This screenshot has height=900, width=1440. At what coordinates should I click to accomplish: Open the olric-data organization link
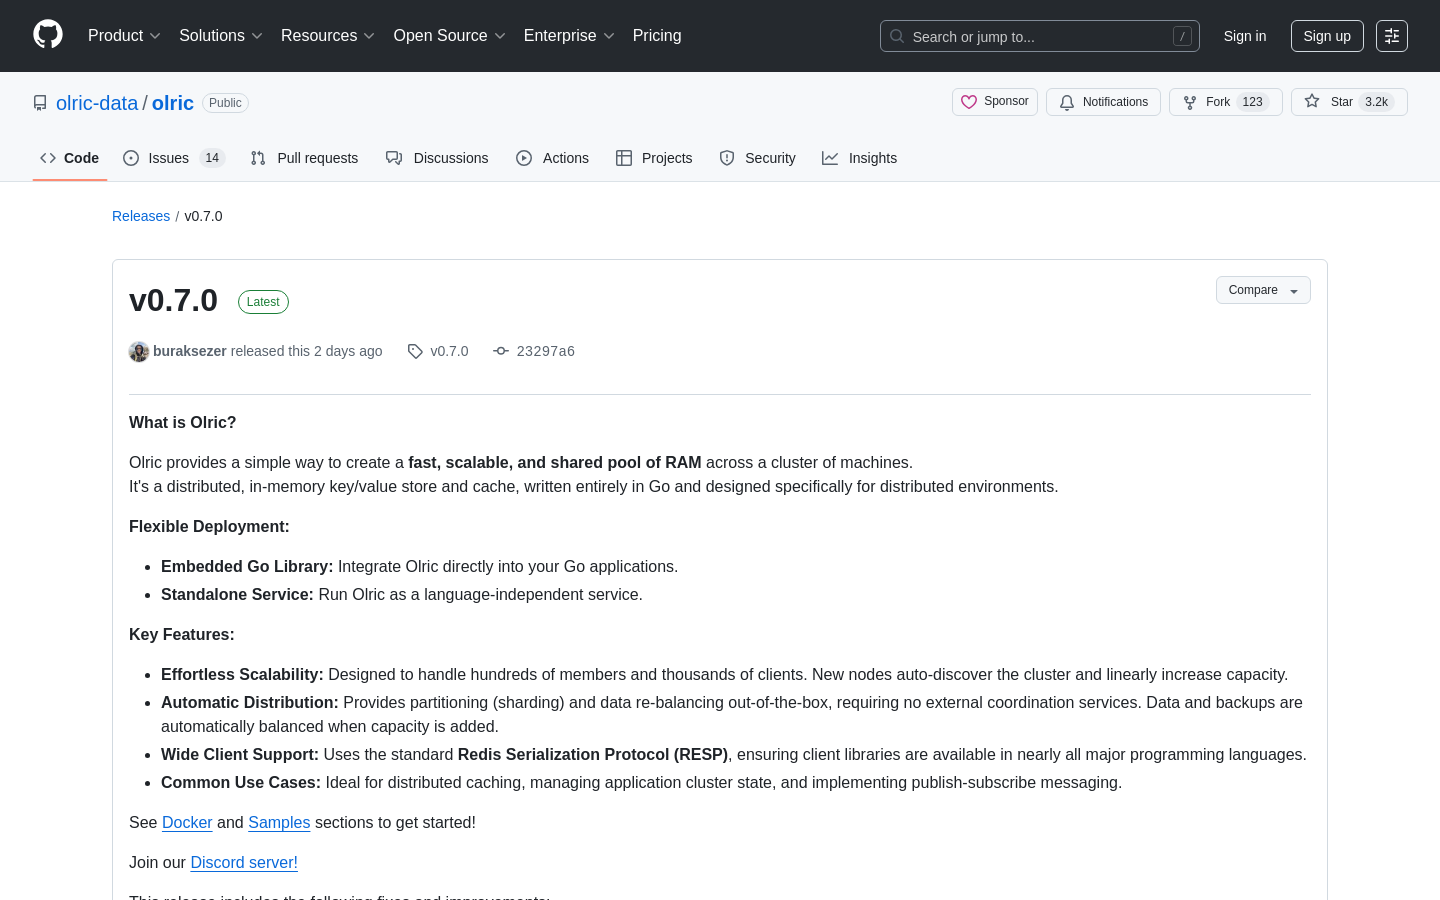pyautogui.click(x=97, y=103)
